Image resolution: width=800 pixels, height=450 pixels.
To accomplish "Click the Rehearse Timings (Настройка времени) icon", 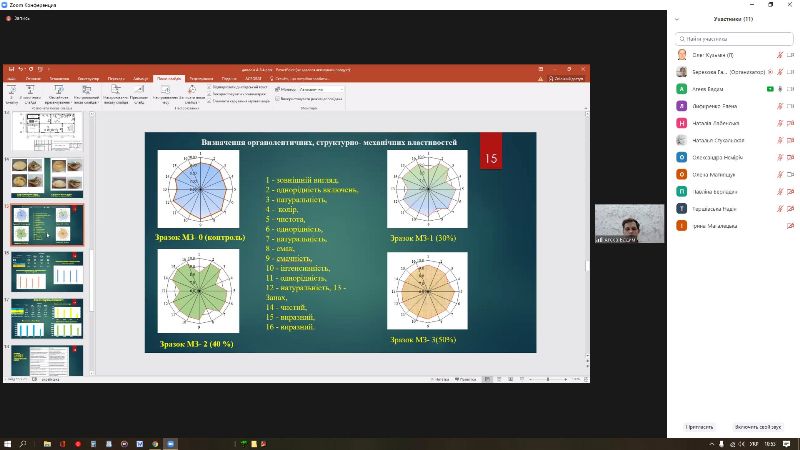I will [x=165, y=90].
